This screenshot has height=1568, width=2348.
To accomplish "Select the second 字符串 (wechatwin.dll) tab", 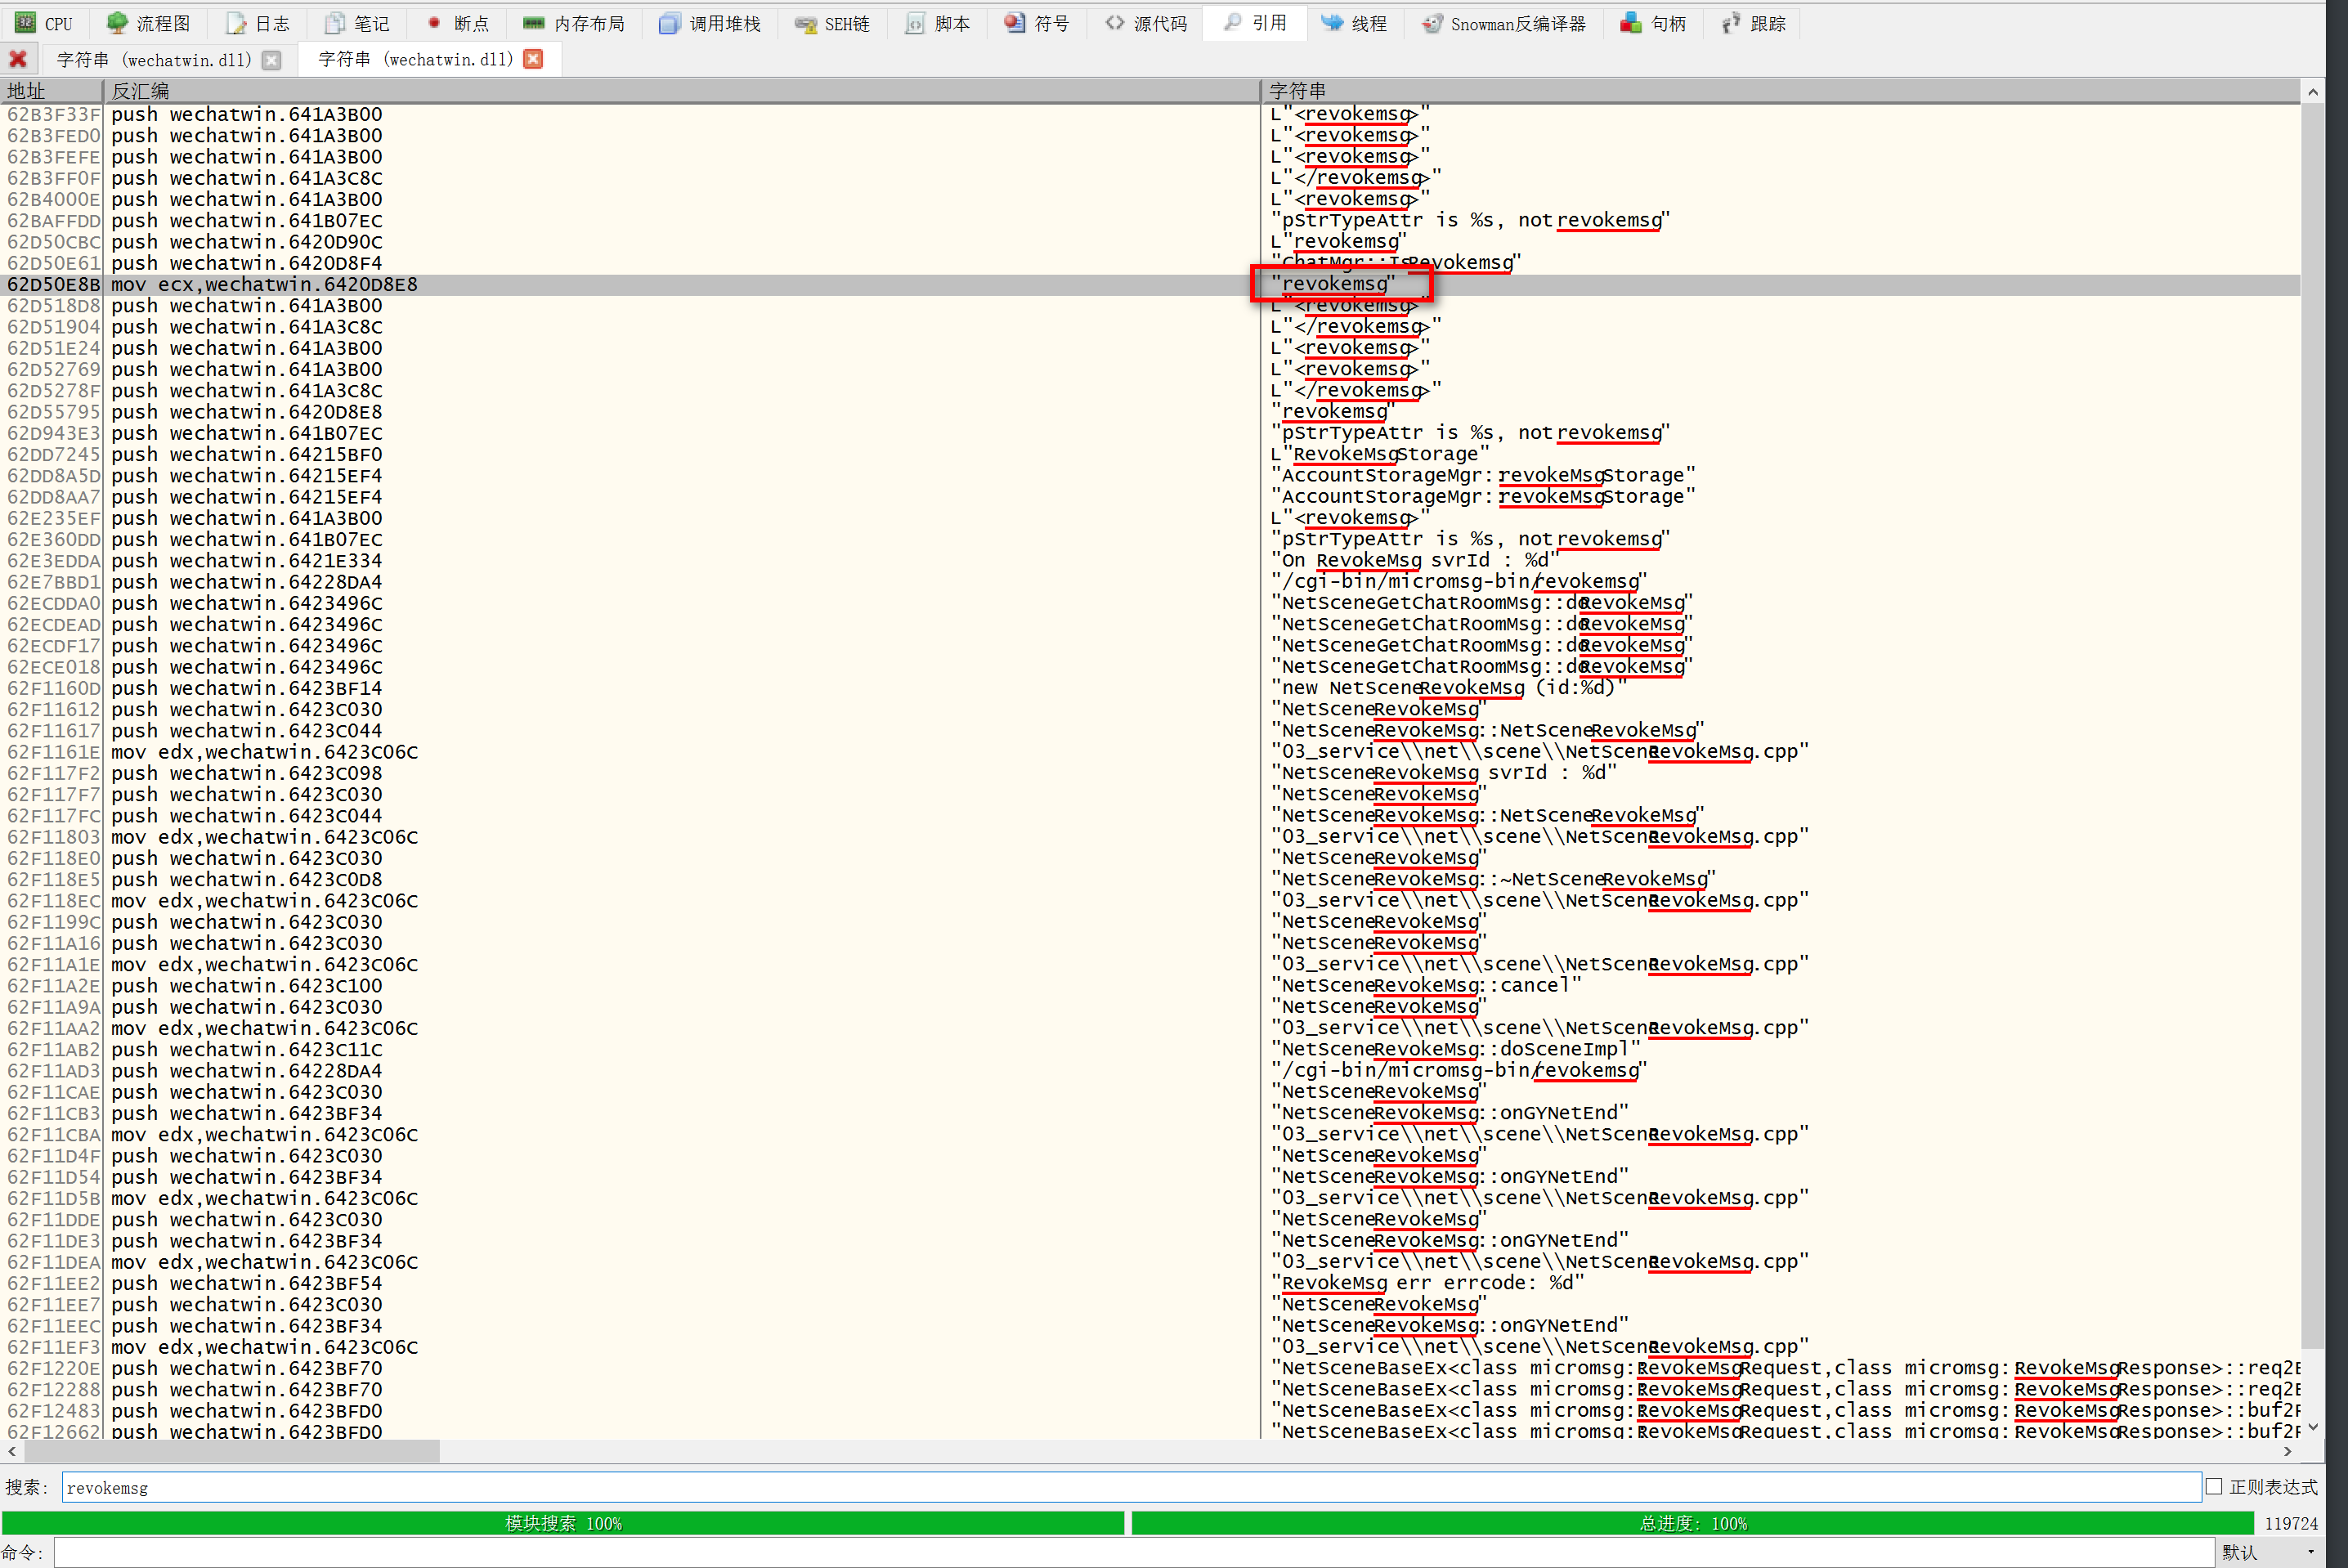I will tap(415, 59).
